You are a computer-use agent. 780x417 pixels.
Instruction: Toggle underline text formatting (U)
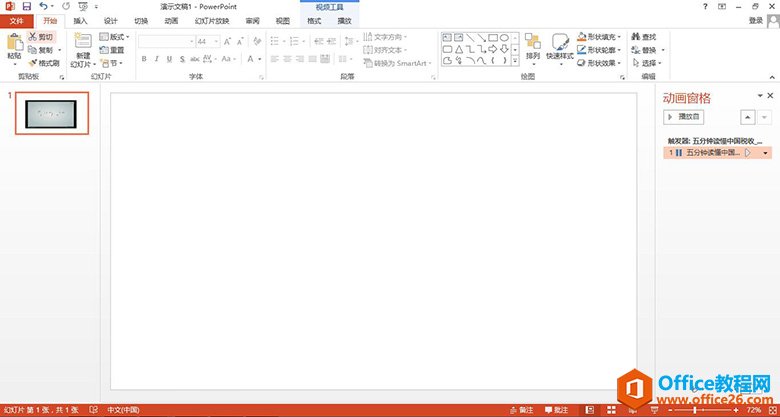[171, 59]
